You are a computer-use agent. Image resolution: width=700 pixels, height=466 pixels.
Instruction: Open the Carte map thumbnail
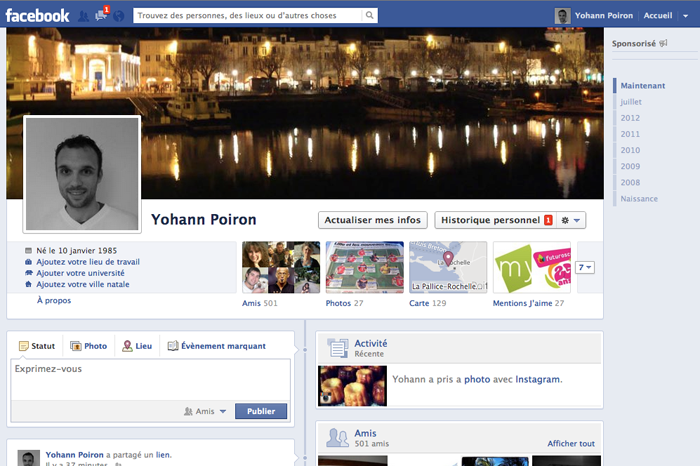pos(448,266)
